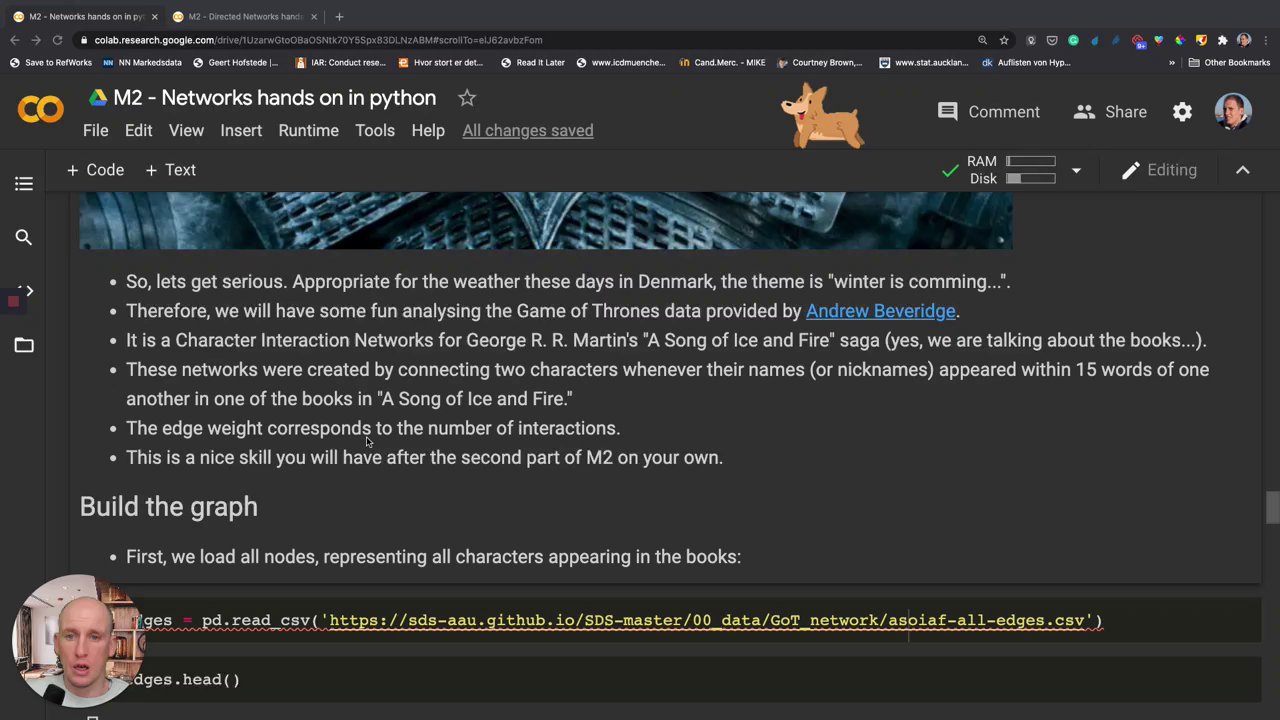Add a new Text cell
Screen dimensions: 1280x720
point(170,170)
